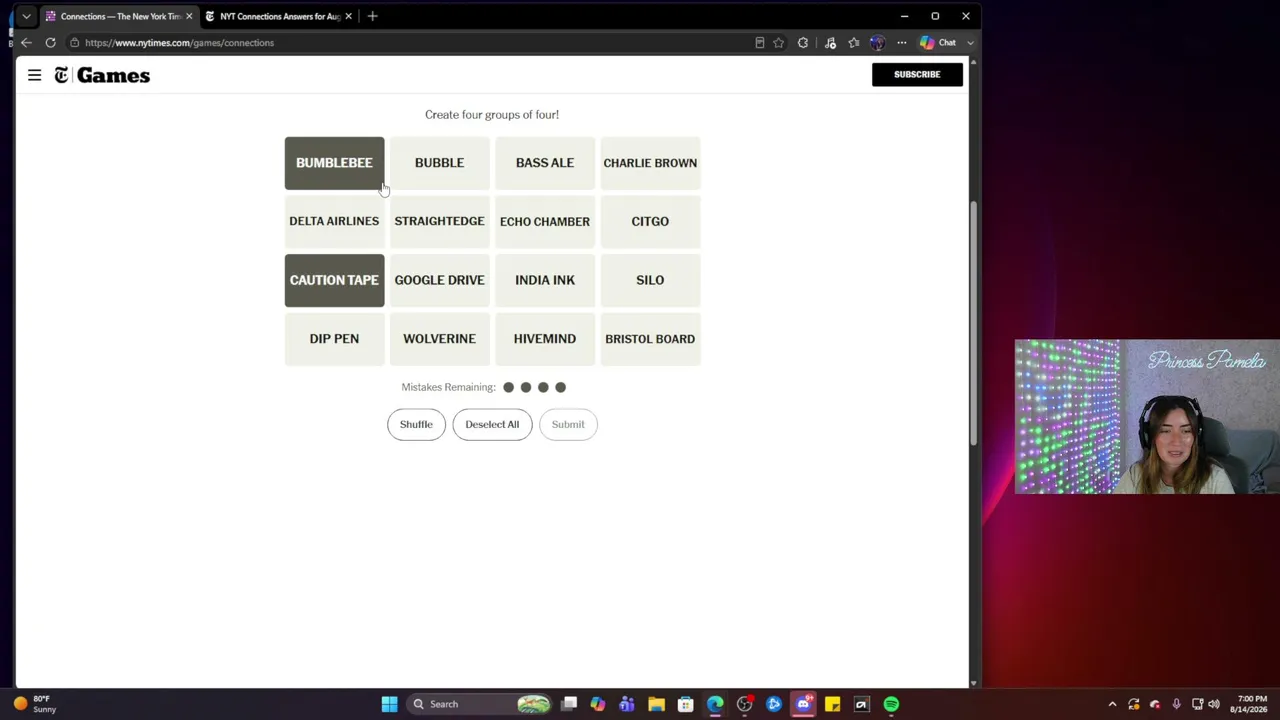
Task: Deselect the CAUTION TAPE tile
Action: [334, 280]
